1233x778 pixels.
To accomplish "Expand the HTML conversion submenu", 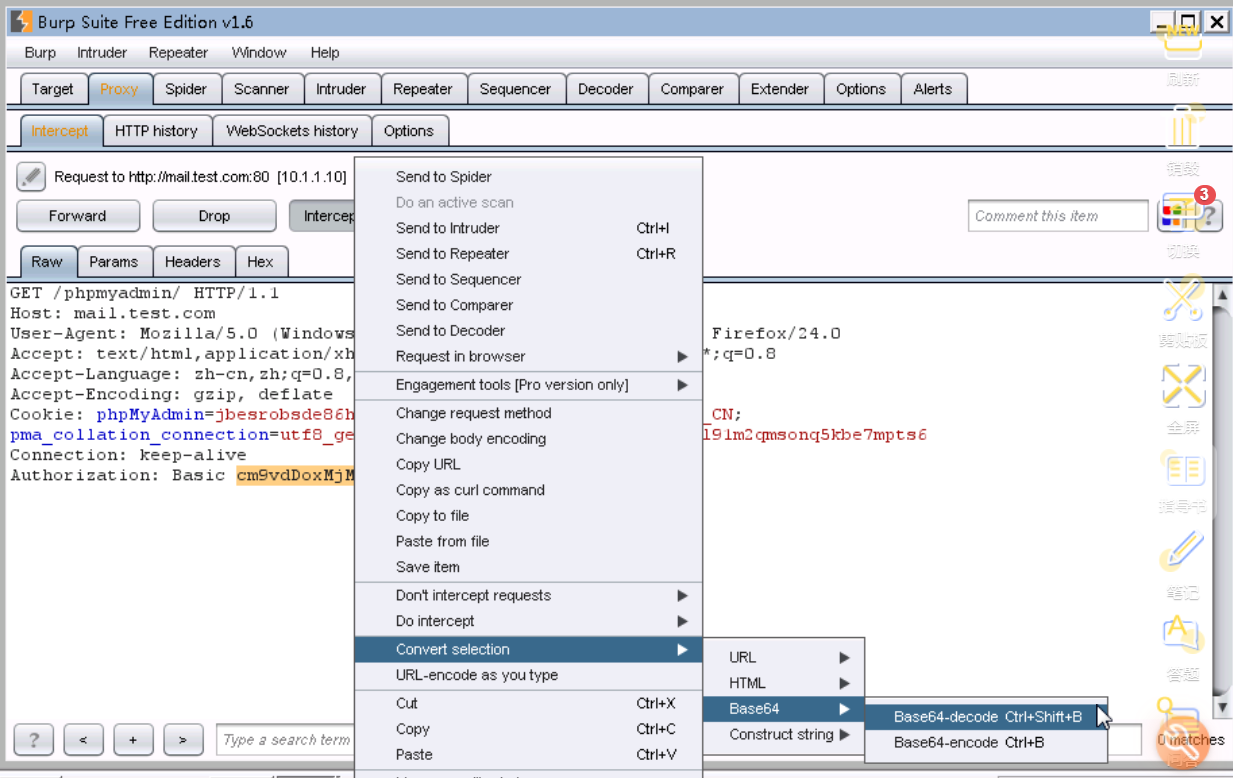I will (x=784, y=683).
